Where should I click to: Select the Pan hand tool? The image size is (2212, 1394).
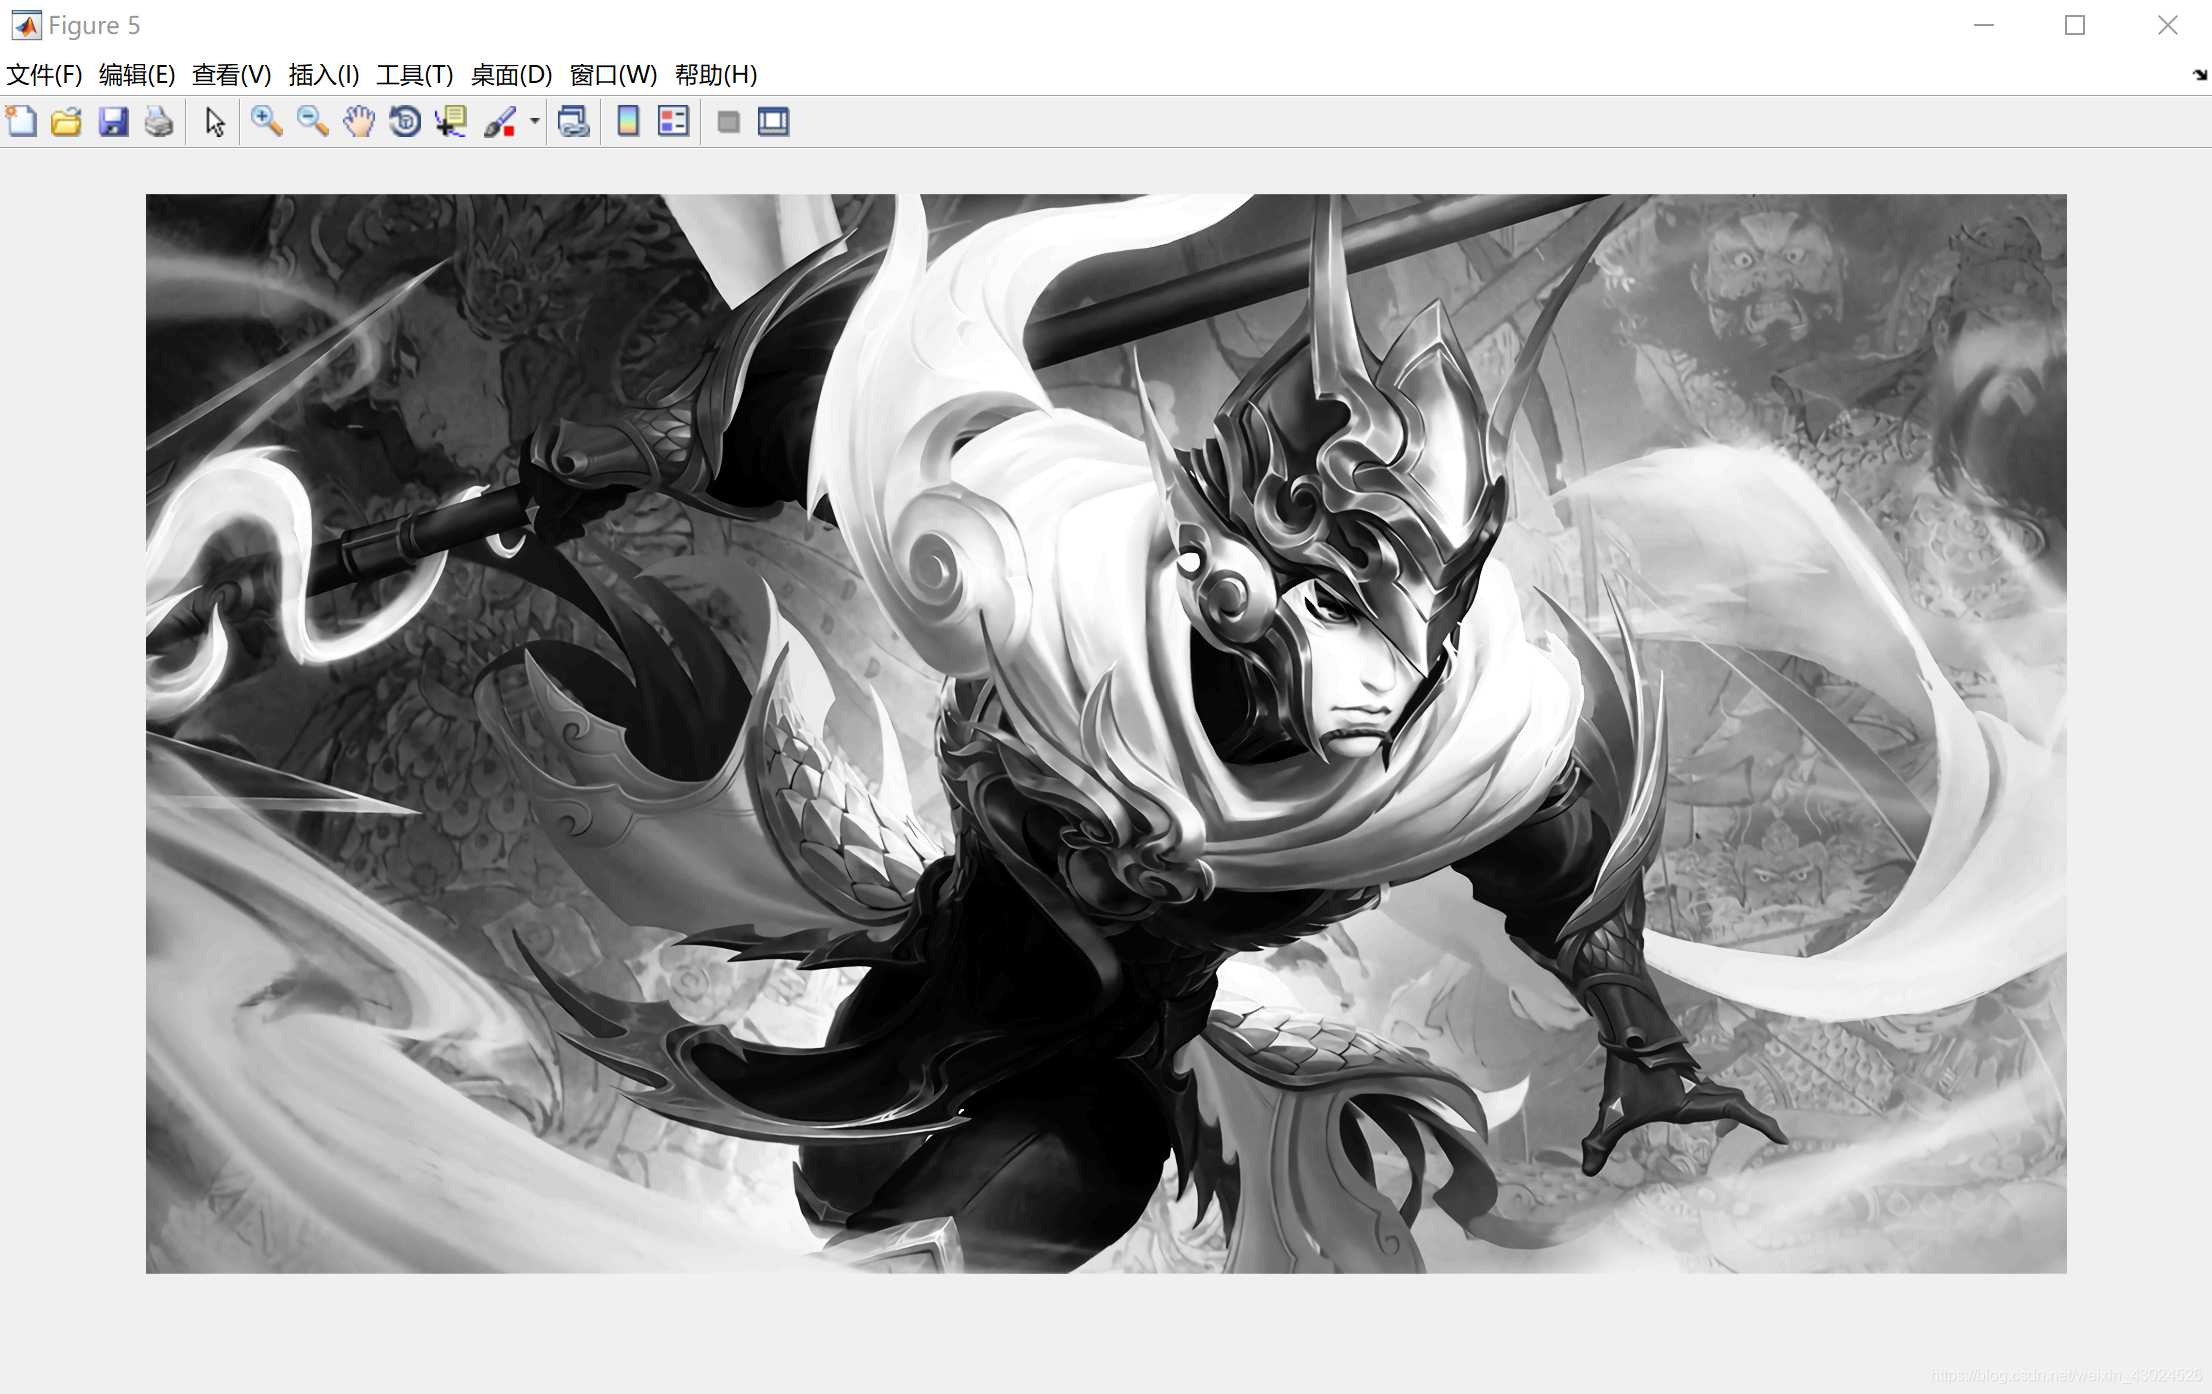(x=358, y=122)
